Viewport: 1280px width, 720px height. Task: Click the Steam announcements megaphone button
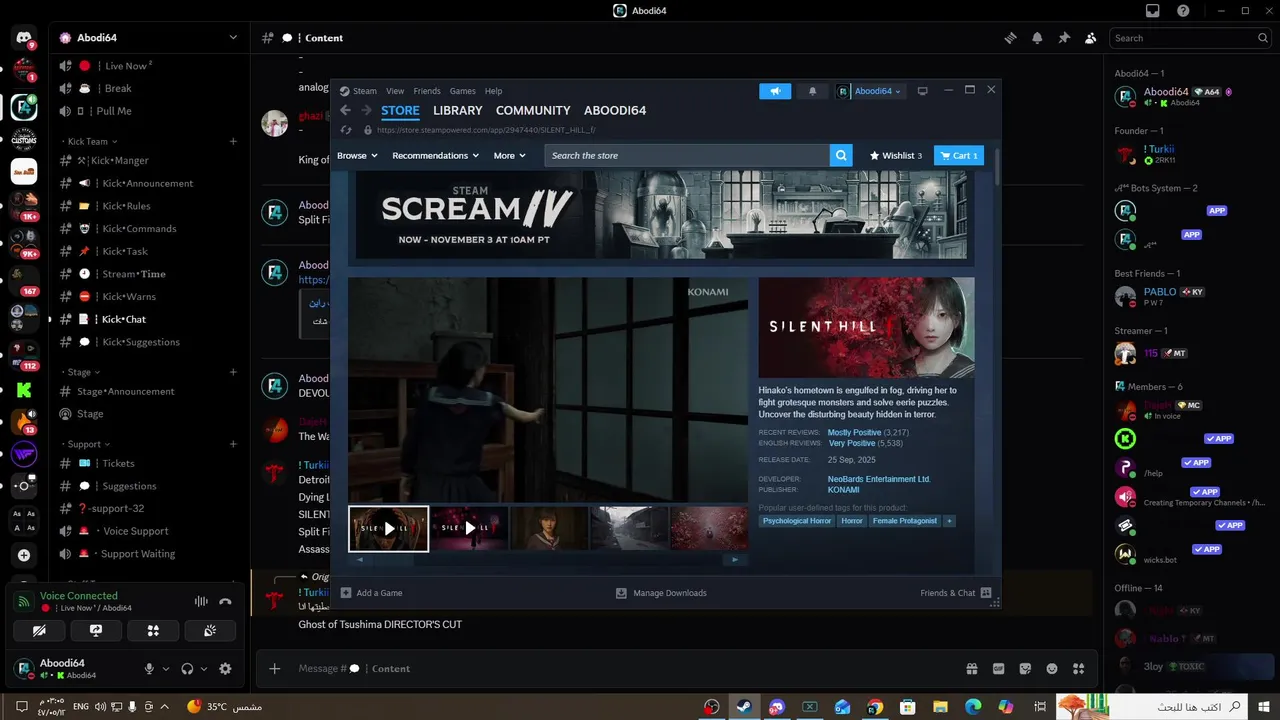pyautogui.click(x=775, y=91)
